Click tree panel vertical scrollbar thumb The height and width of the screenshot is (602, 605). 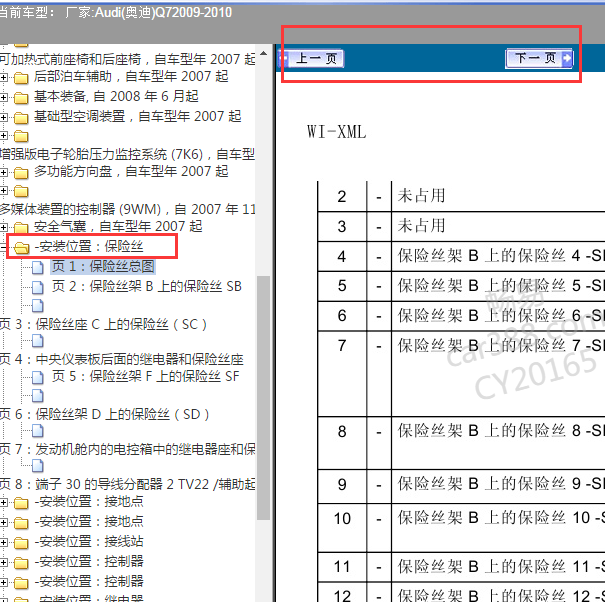coord(264,398)
